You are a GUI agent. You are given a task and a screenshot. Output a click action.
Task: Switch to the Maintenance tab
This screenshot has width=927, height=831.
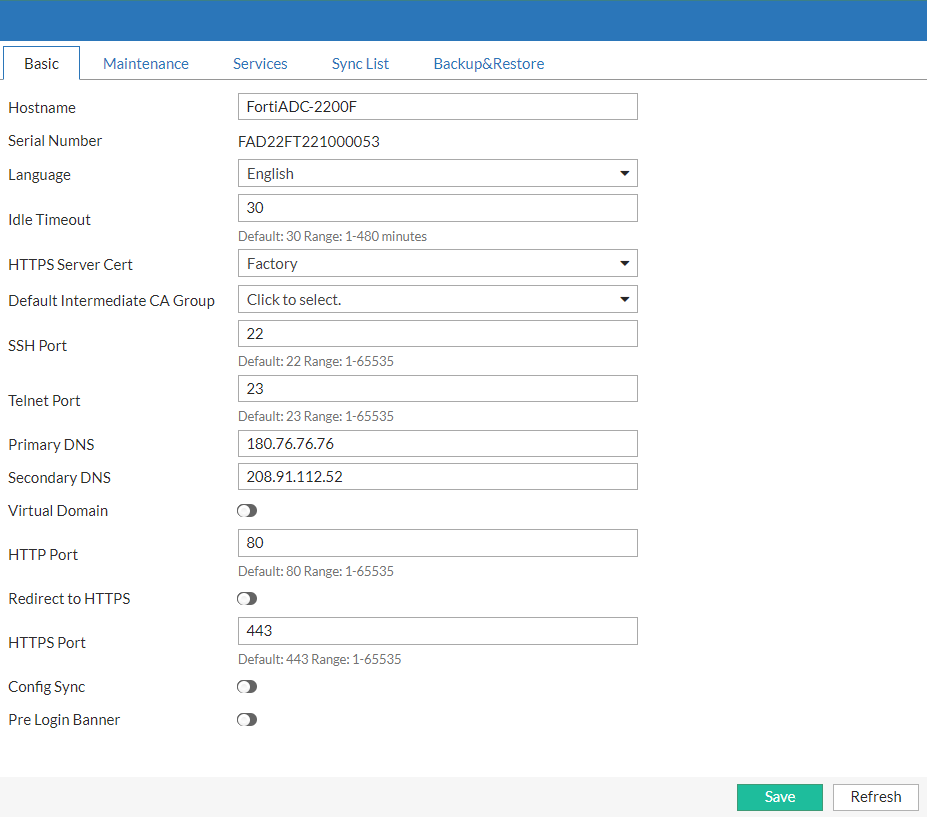(145, 63)
